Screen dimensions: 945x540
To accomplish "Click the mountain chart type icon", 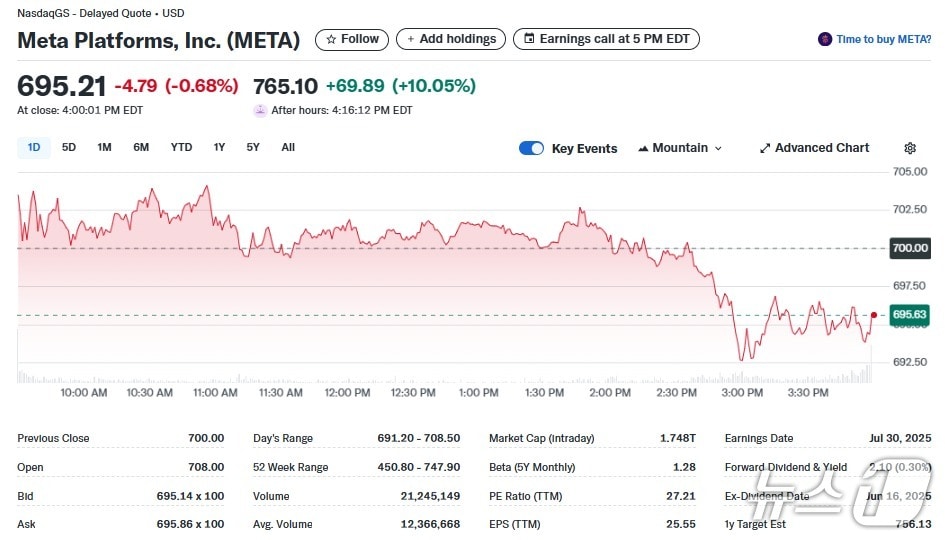I will [642, 148].
